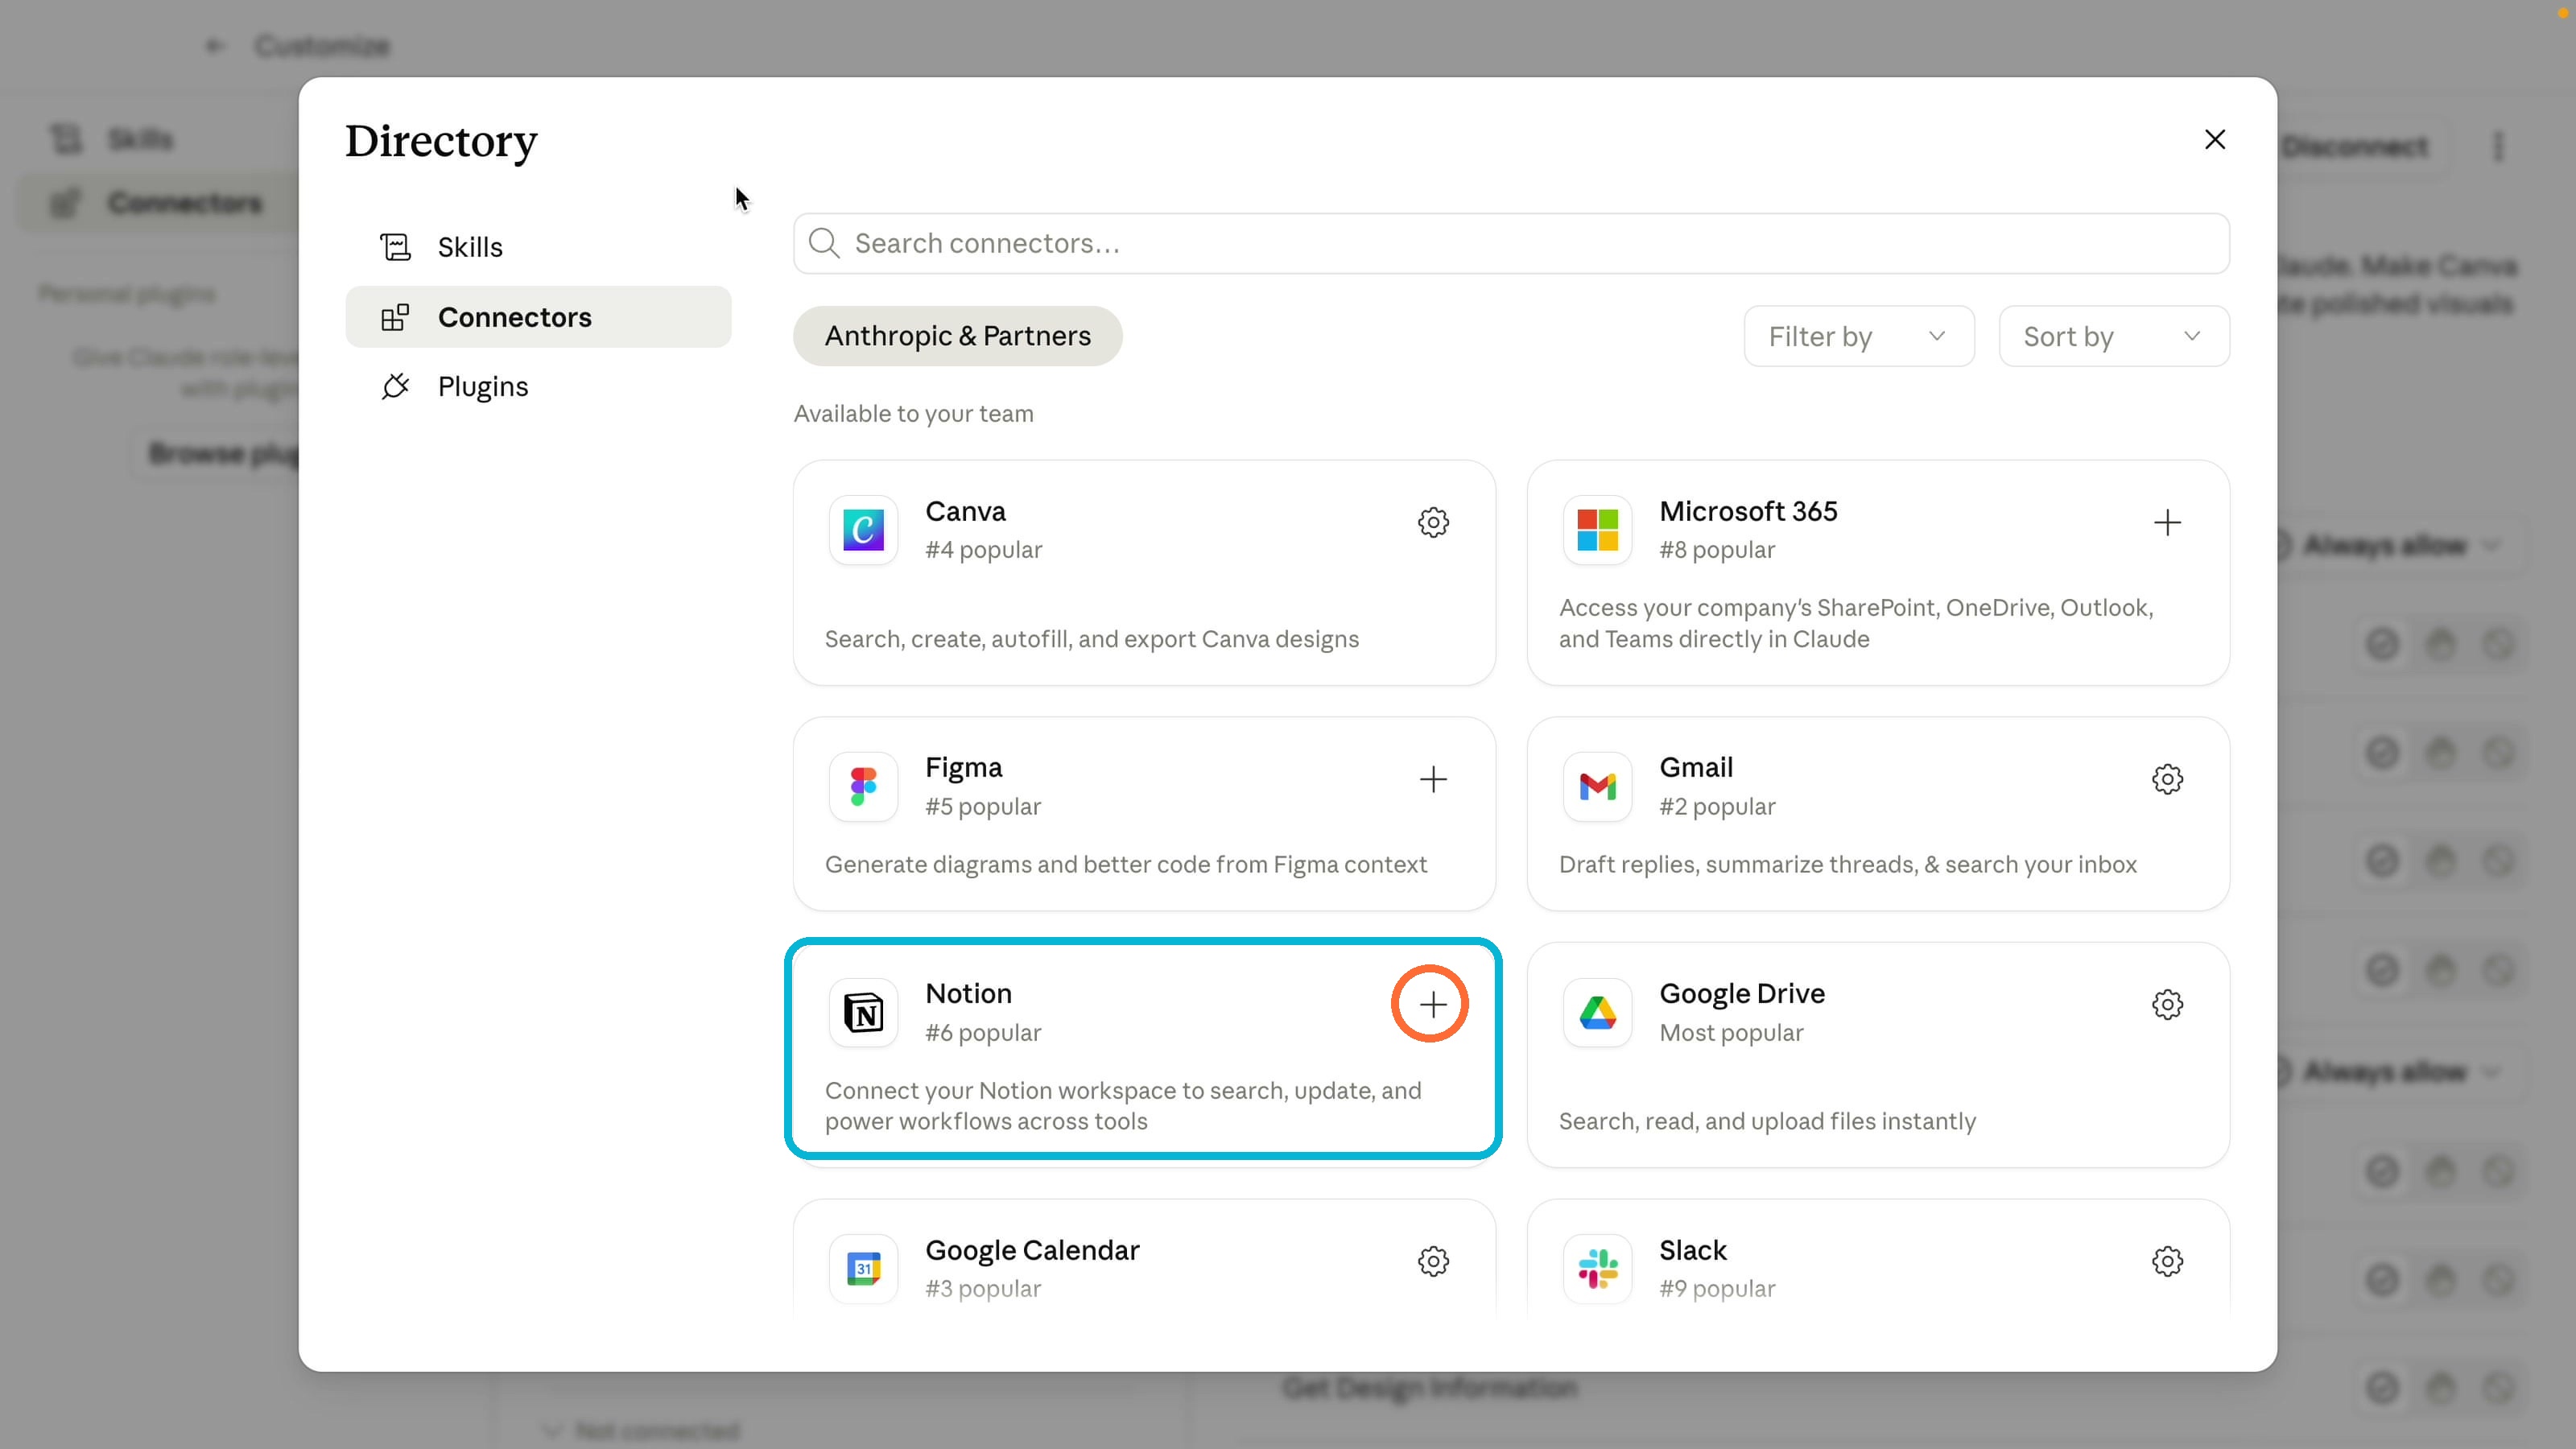
Task: Click the search magnifier icon
Action: click(824, 243)
